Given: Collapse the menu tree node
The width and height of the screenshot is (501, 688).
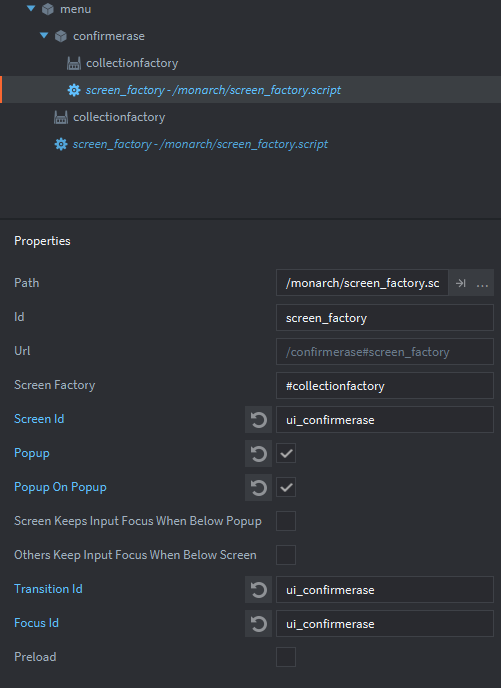Looking at the screenshot, I should (x=31, y=8).
